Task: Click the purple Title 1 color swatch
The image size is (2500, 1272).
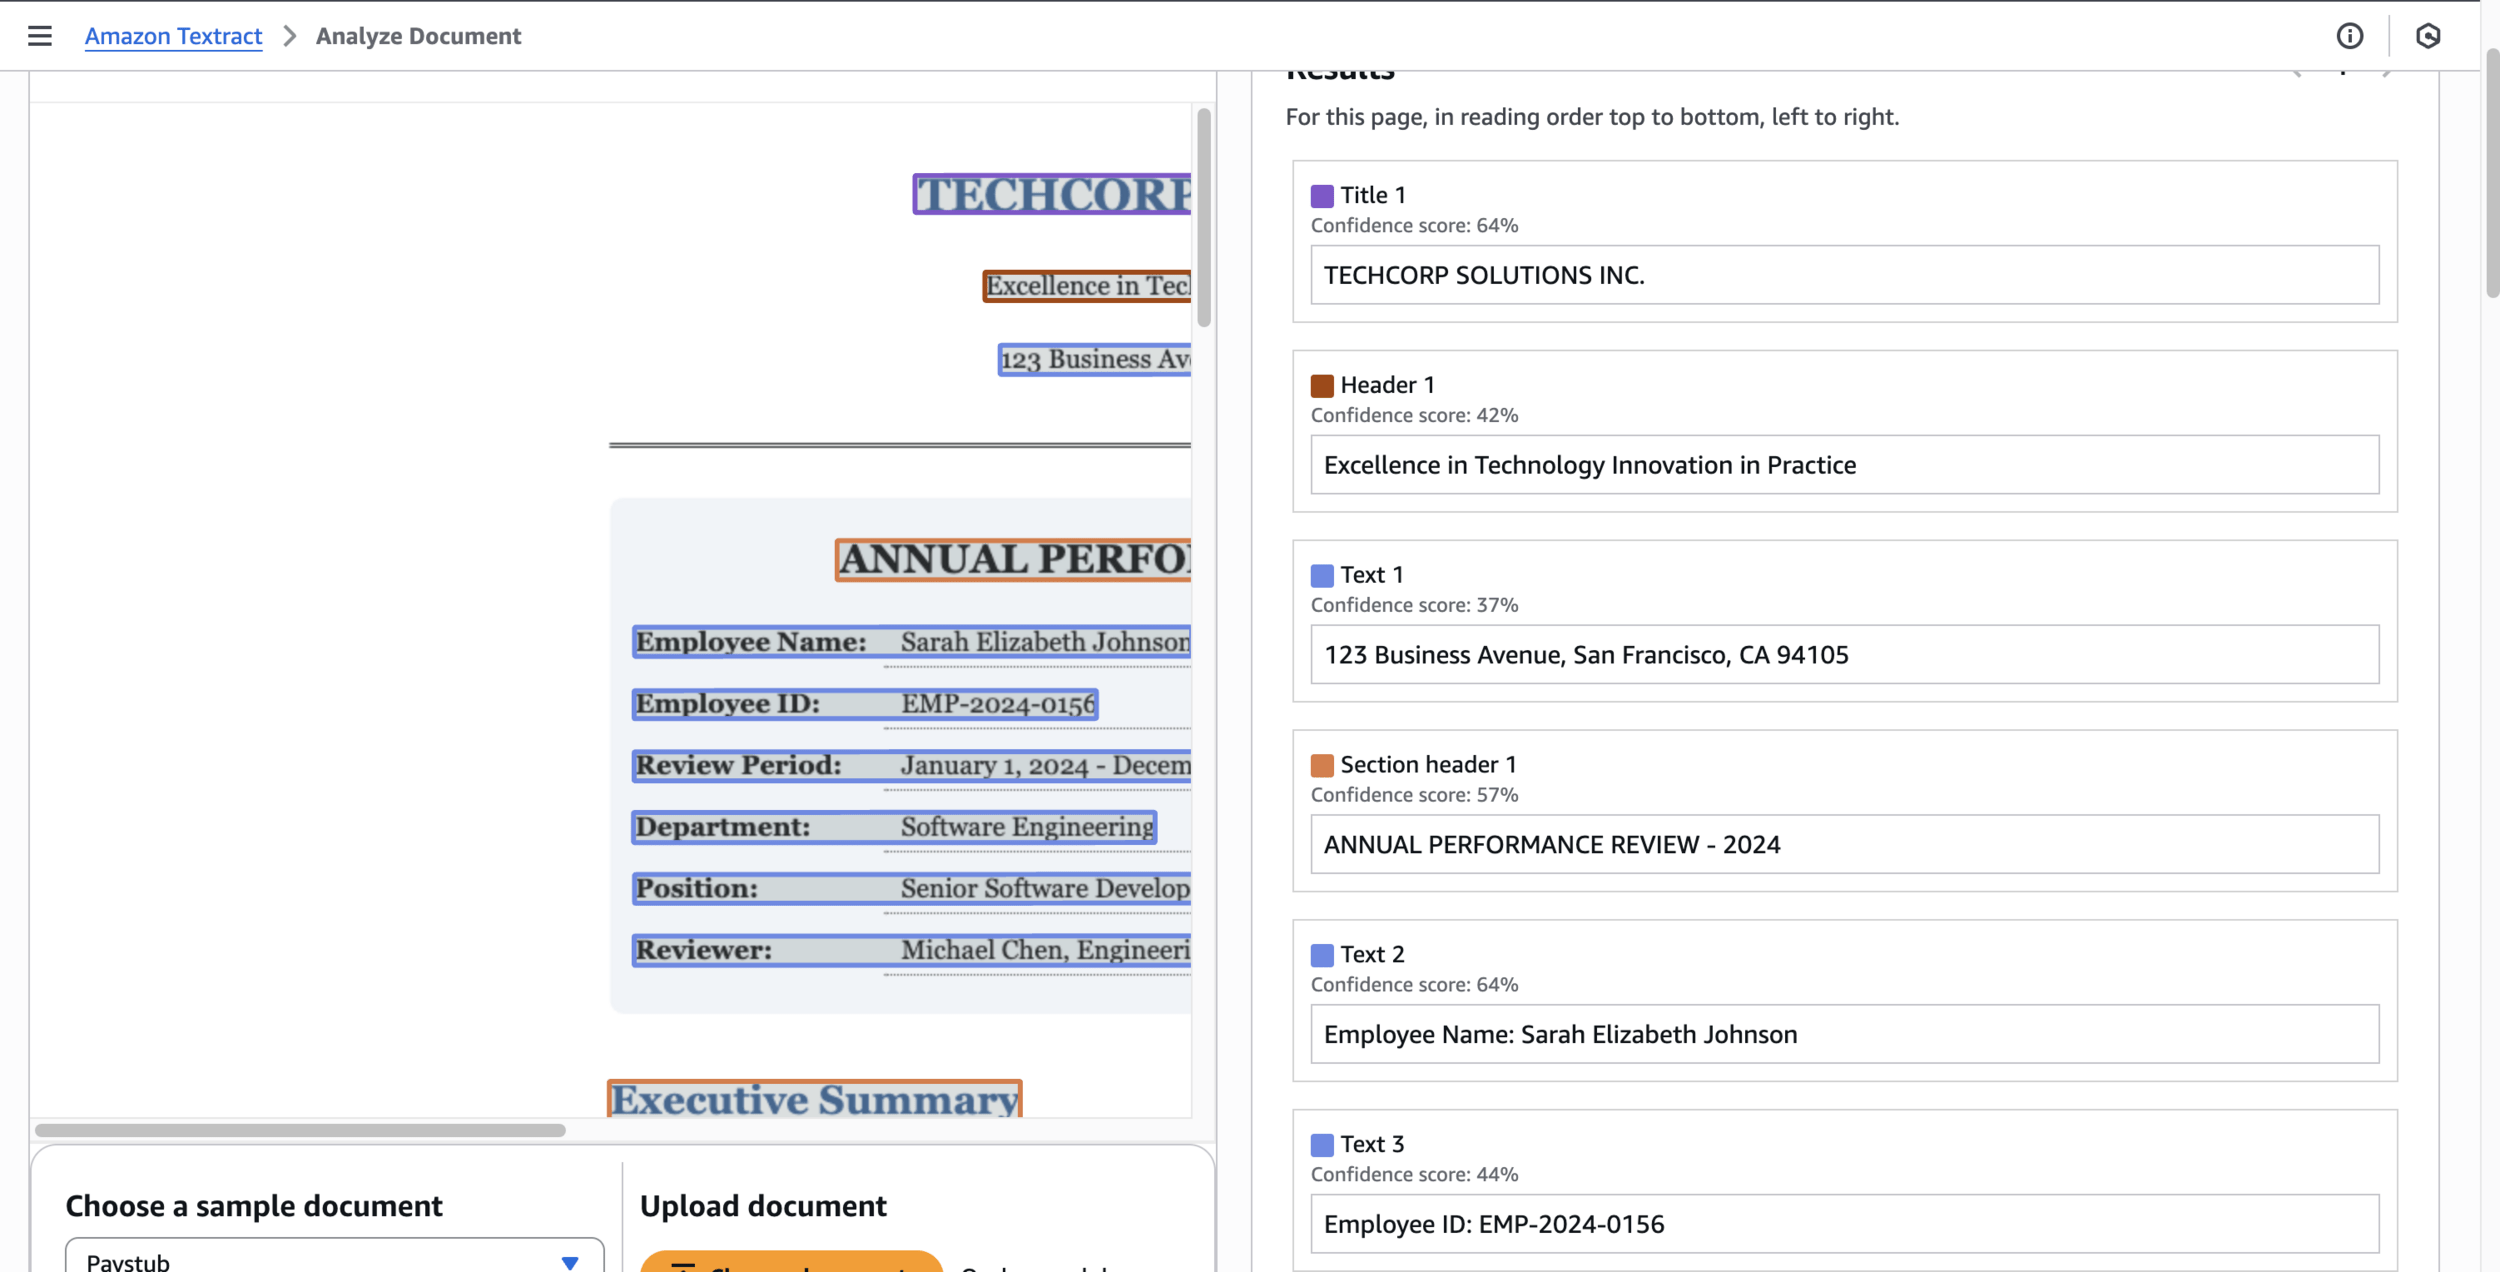Action: click(x=1321, y=196)
